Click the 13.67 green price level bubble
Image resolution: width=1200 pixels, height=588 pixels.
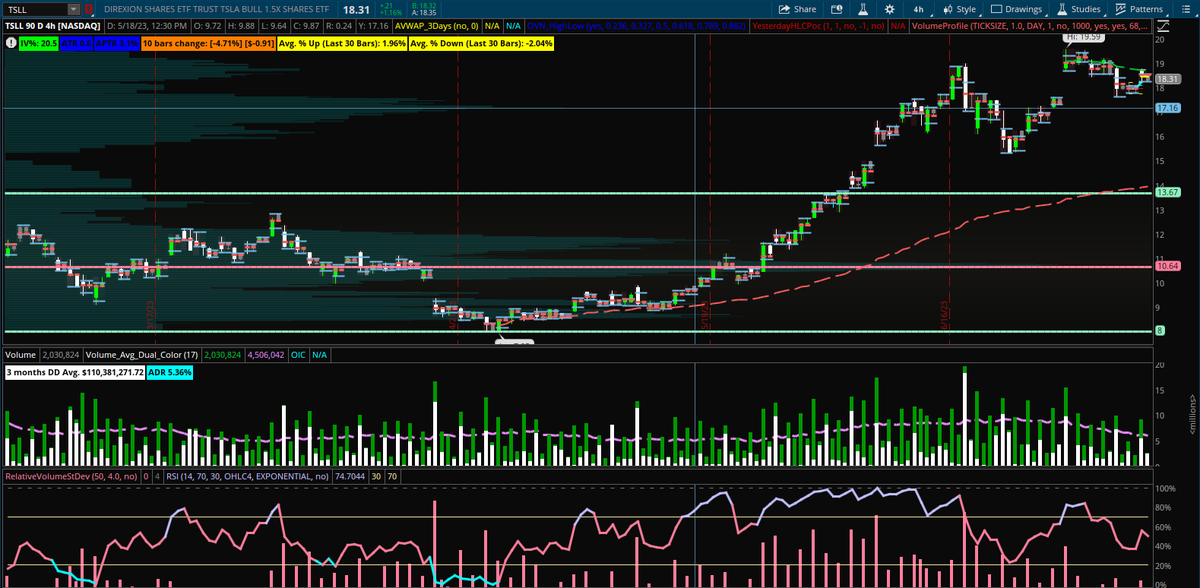click(1167, 192)
